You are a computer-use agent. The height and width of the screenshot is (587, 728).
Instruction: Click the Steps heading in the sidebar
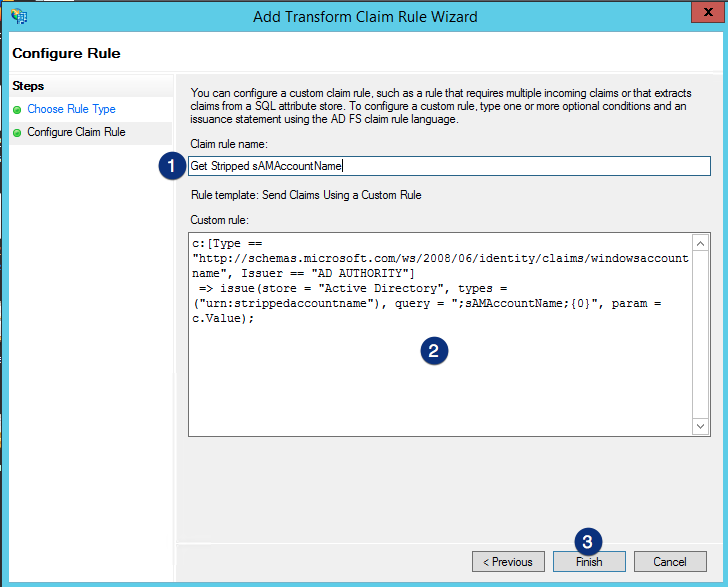tap(28, 86)
